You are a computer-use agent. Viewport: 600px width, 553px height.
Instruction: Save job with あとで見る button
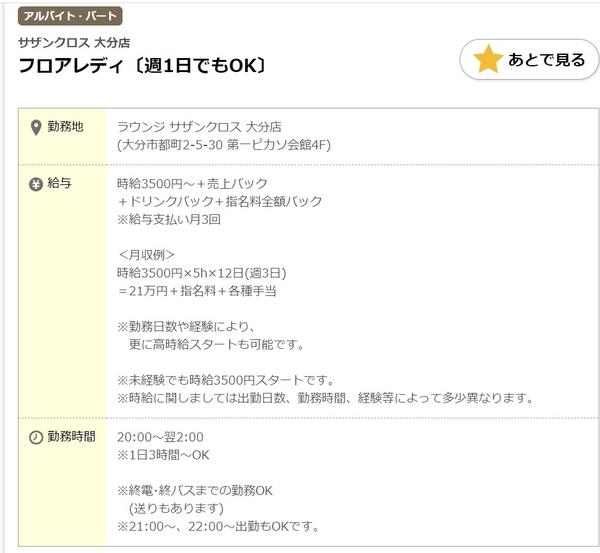click(x=529, y=59)
